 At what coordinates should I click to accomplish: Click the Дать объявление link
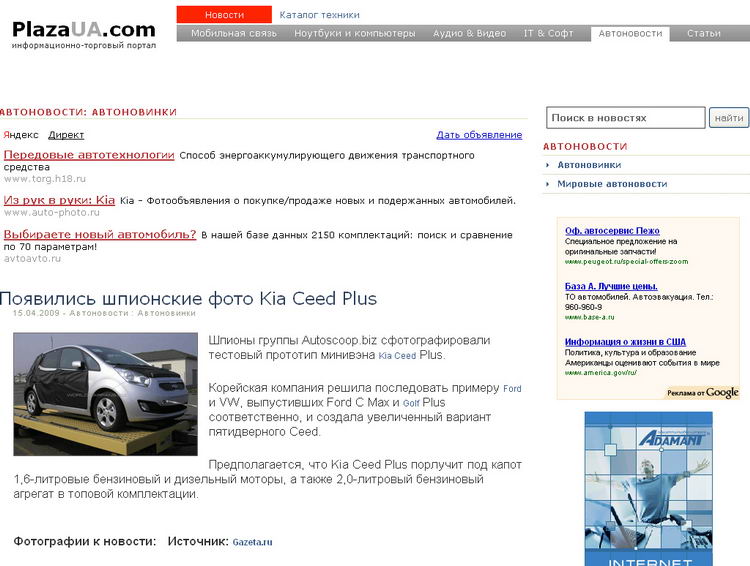click(479, 135)
